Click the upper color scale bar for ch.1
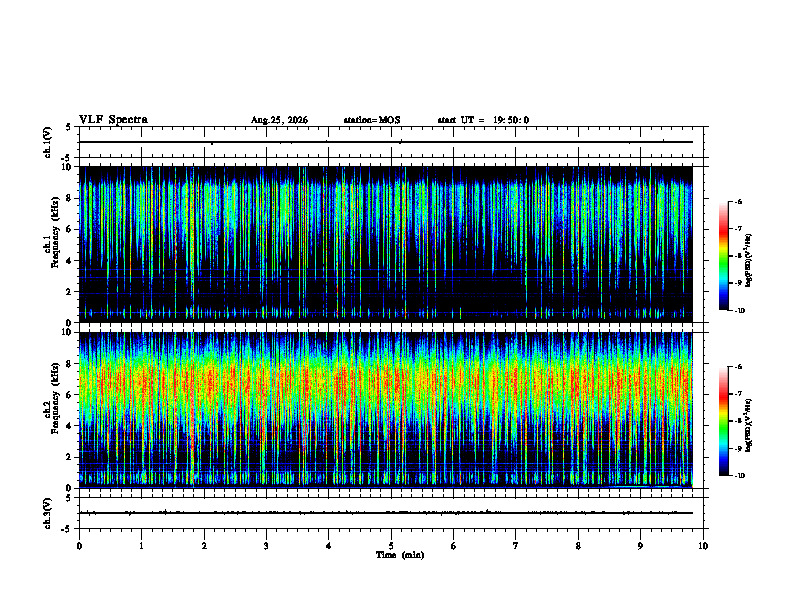Image resolution: width=792 pixels, height=612 pixels. click(x=723, y=256)
